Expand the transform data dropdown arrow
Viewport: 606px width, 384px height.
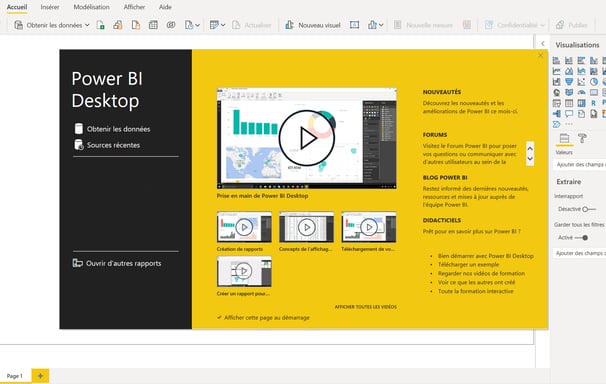(x=223, y=25)
